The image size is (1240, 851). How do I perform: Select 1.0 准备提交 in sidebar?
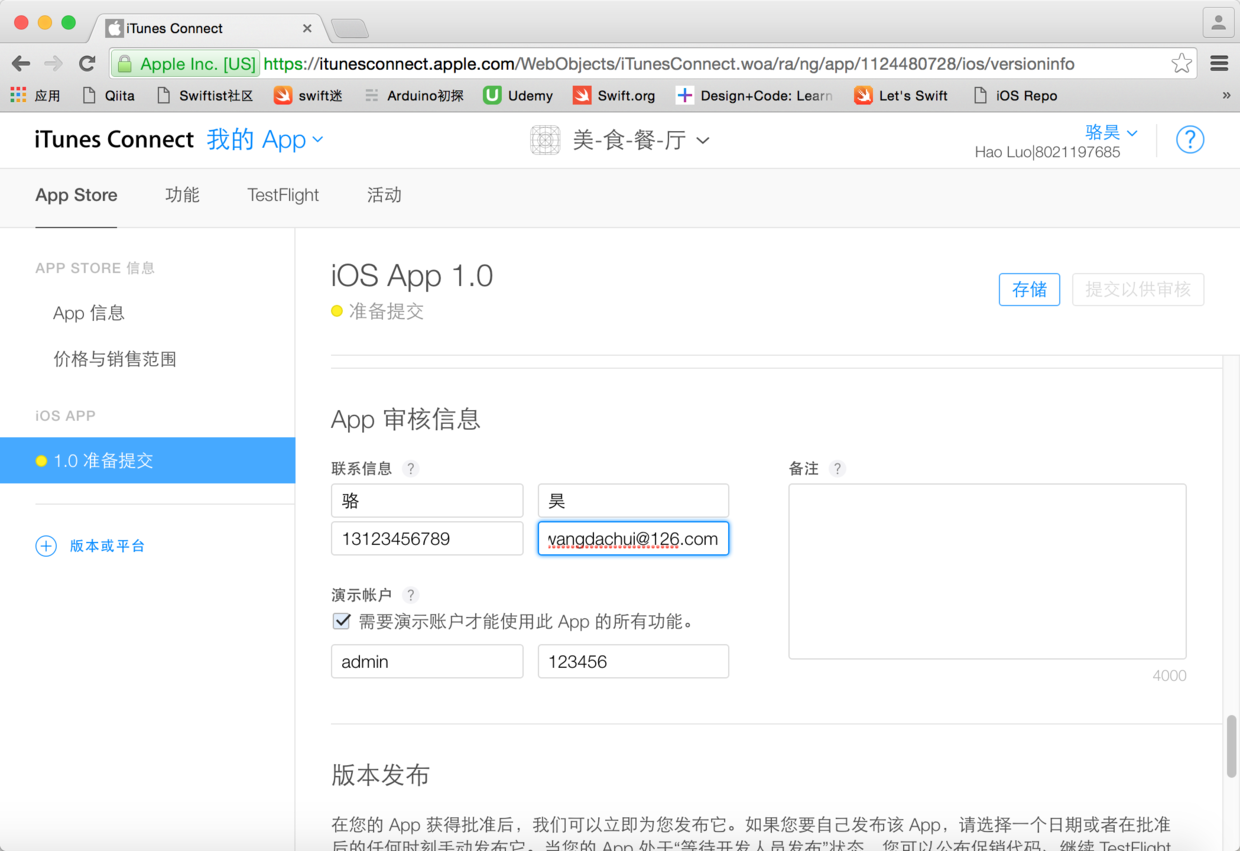pos(147,461)
